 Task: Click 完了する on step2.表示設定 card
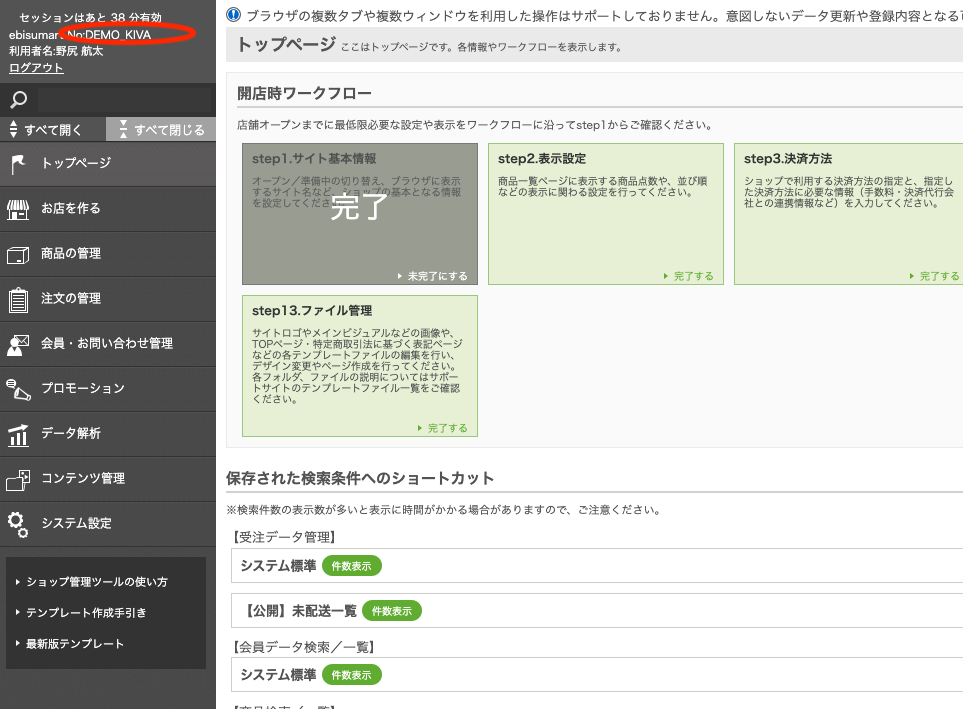coord(689,276)
